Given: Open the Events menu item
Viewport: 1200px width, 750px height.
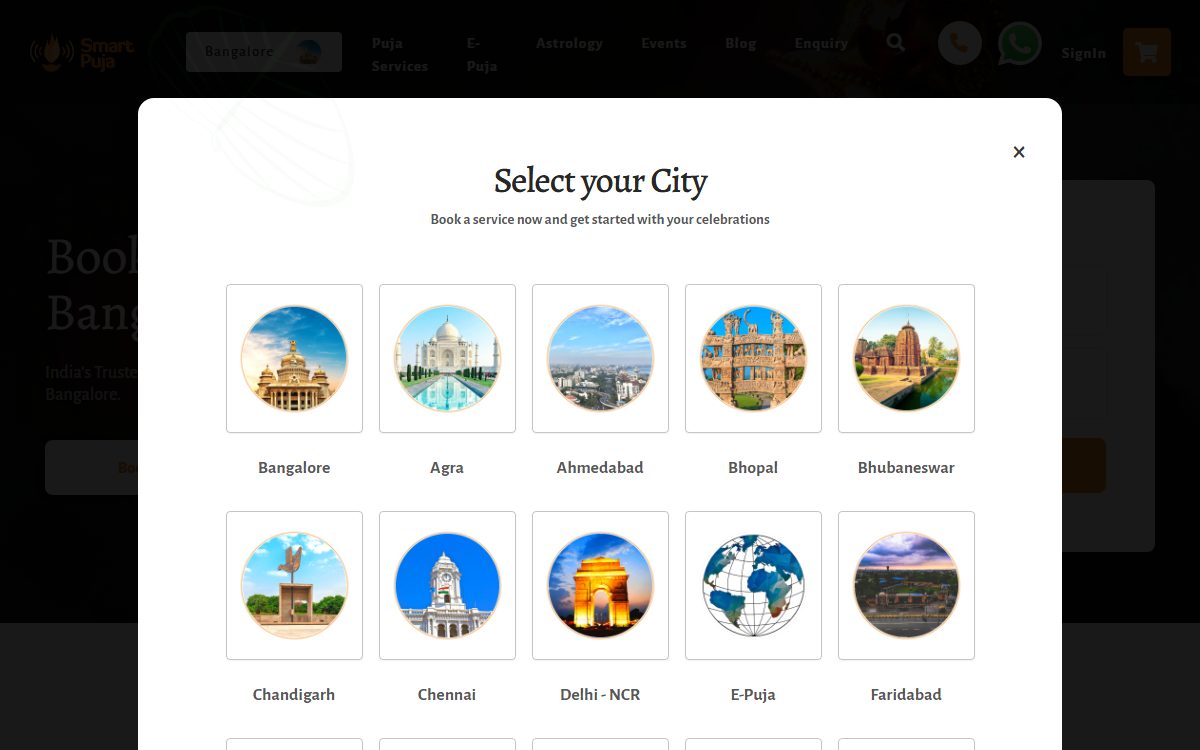Looking at the screenshot, I should coord(664,43).
